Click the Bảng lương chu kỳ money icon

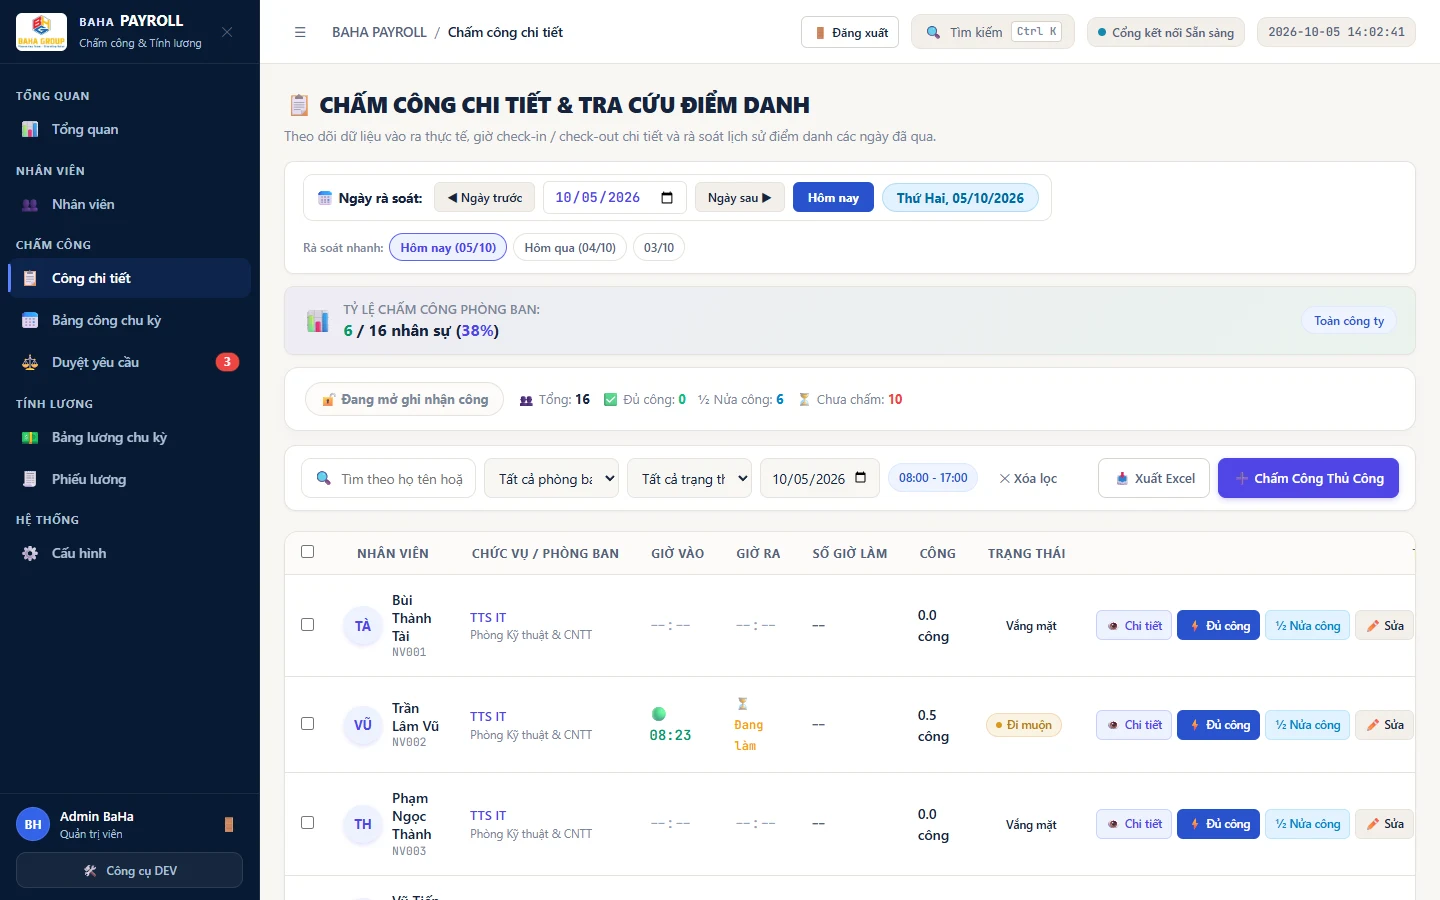pyautogui.click(x=30, y=437)
